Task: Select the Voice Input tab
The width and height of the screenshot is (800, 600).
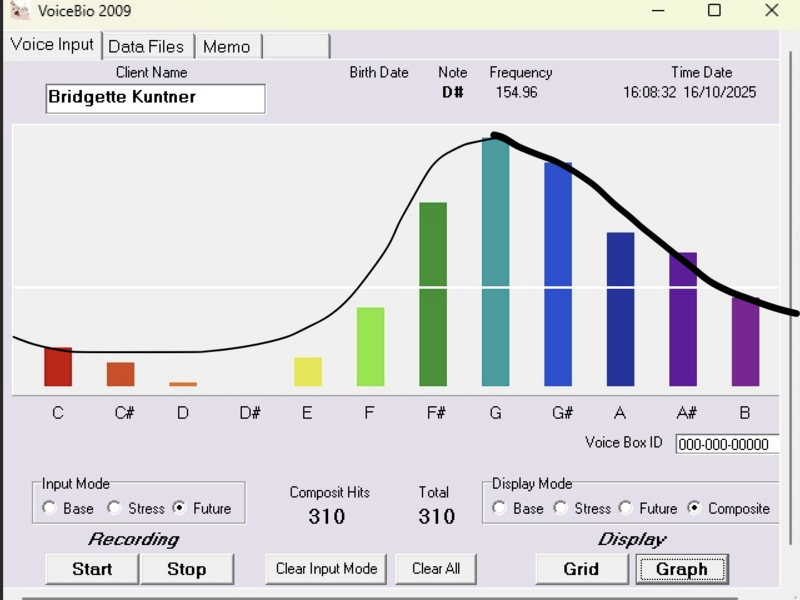Action: [52, 45]
